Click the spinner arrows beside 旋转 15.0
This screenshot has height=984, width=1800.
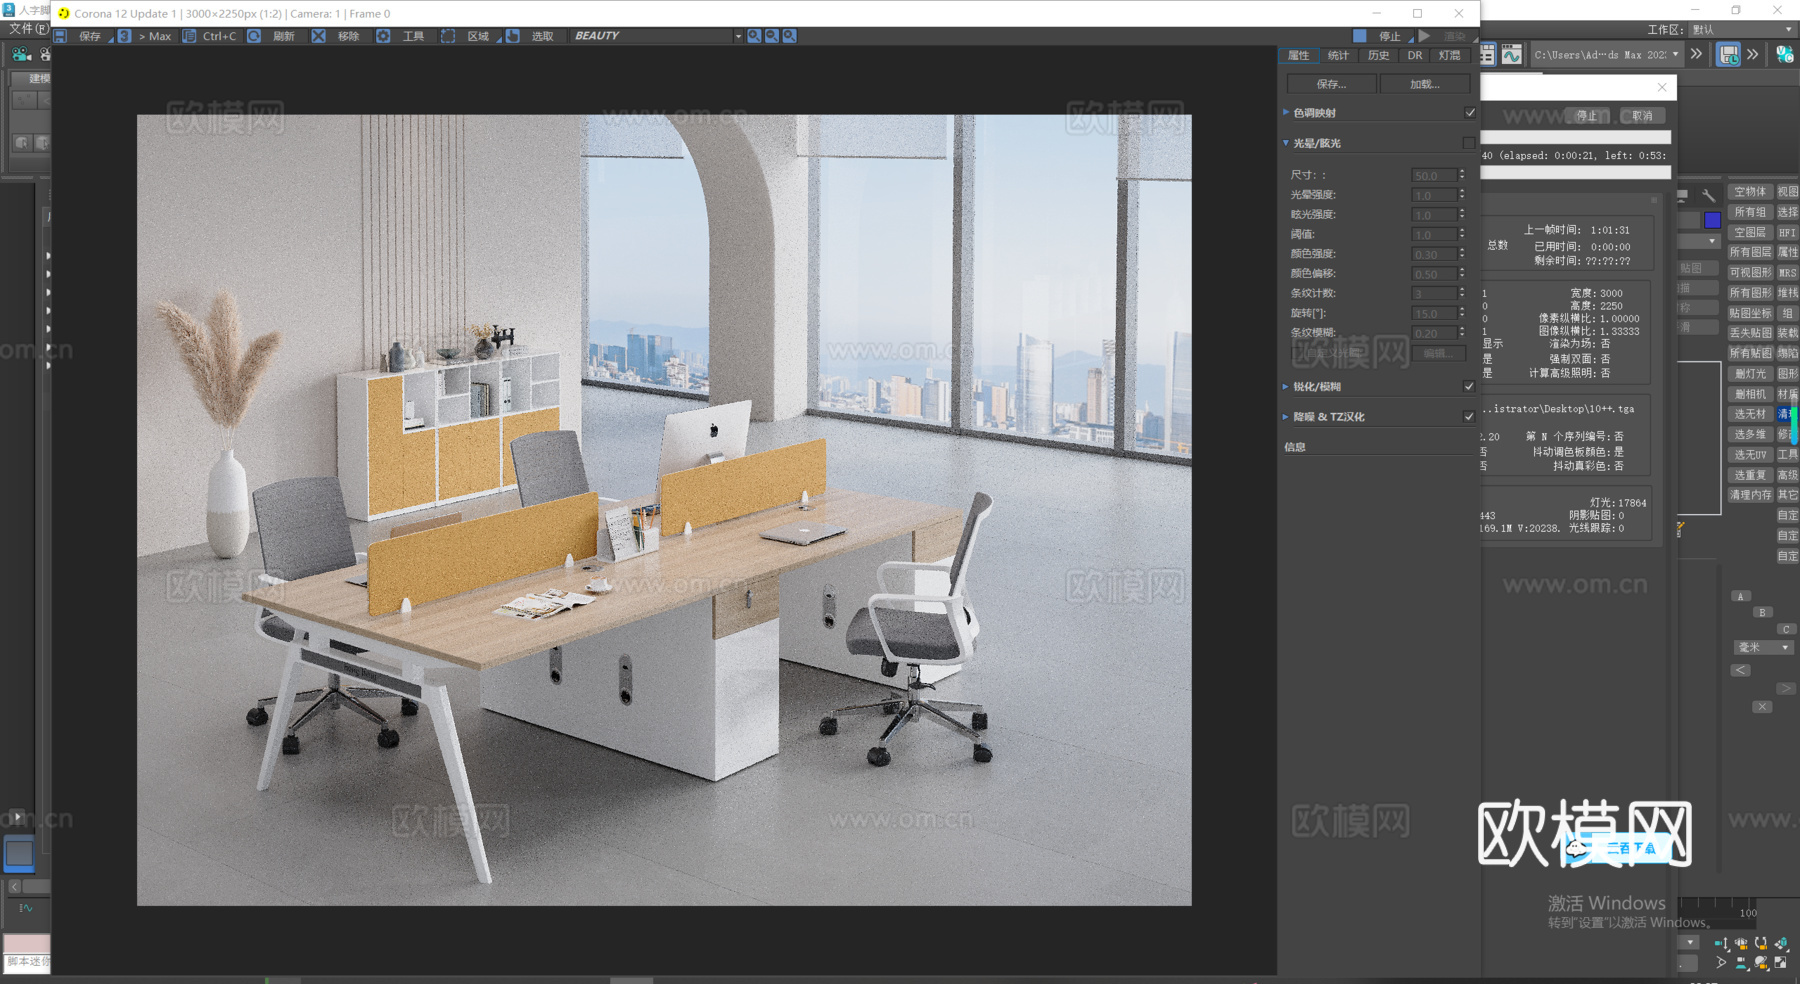pos(1462,313)
